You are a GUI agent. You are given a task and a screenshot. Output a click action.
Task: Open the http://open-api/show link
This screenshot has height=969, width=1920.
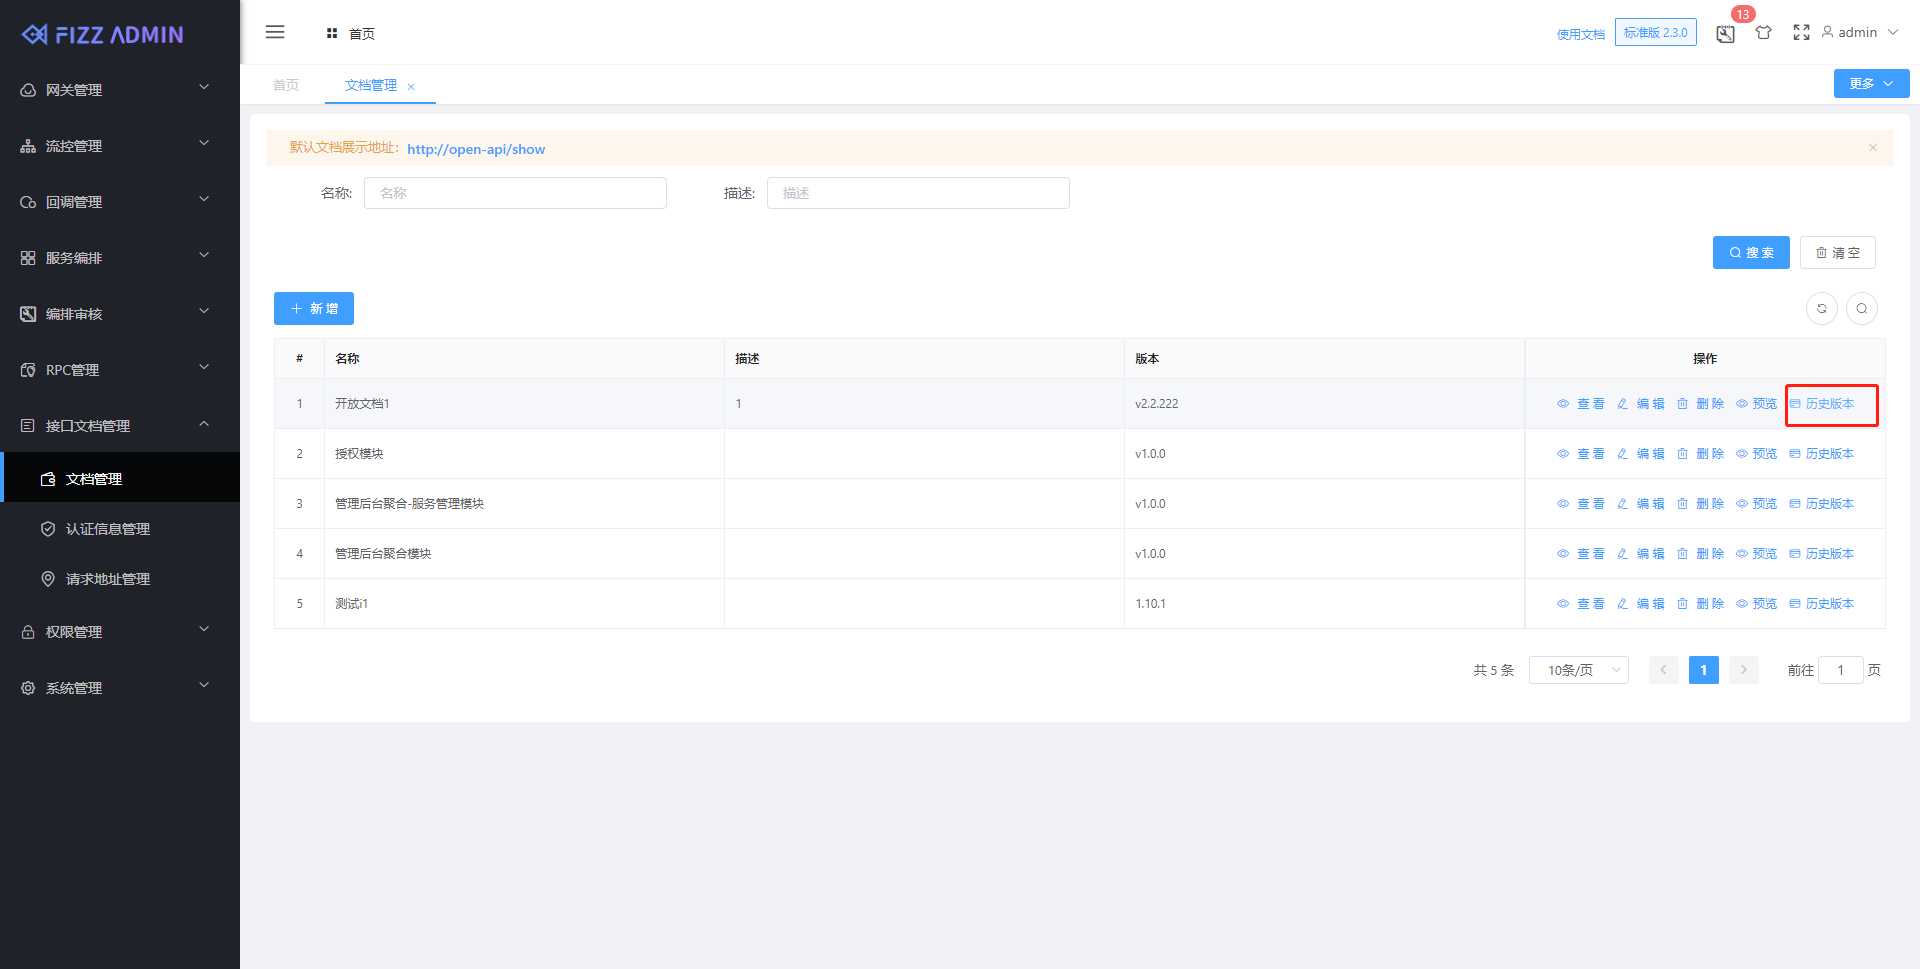pyautogui.click(x=476, y=149)
